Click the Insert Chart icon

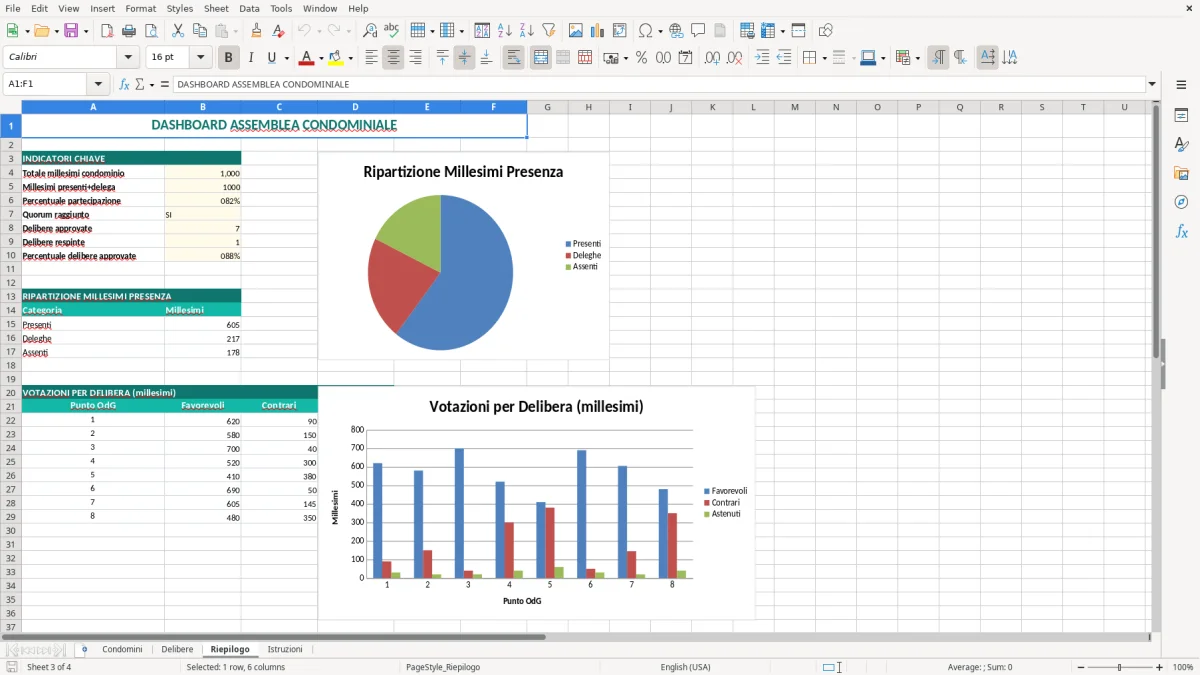point(597,31)
